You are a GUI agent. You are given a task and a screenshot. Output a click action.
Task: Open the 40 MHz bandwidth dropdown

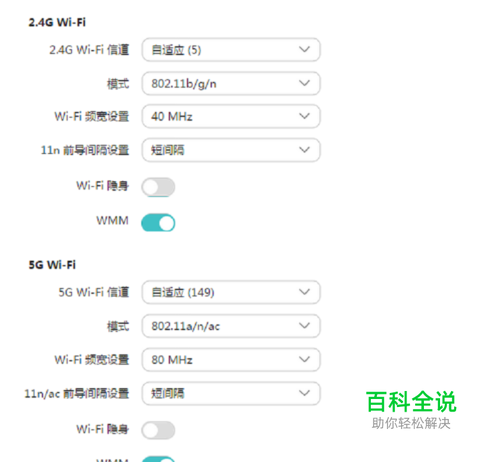[x=231, y=116]
